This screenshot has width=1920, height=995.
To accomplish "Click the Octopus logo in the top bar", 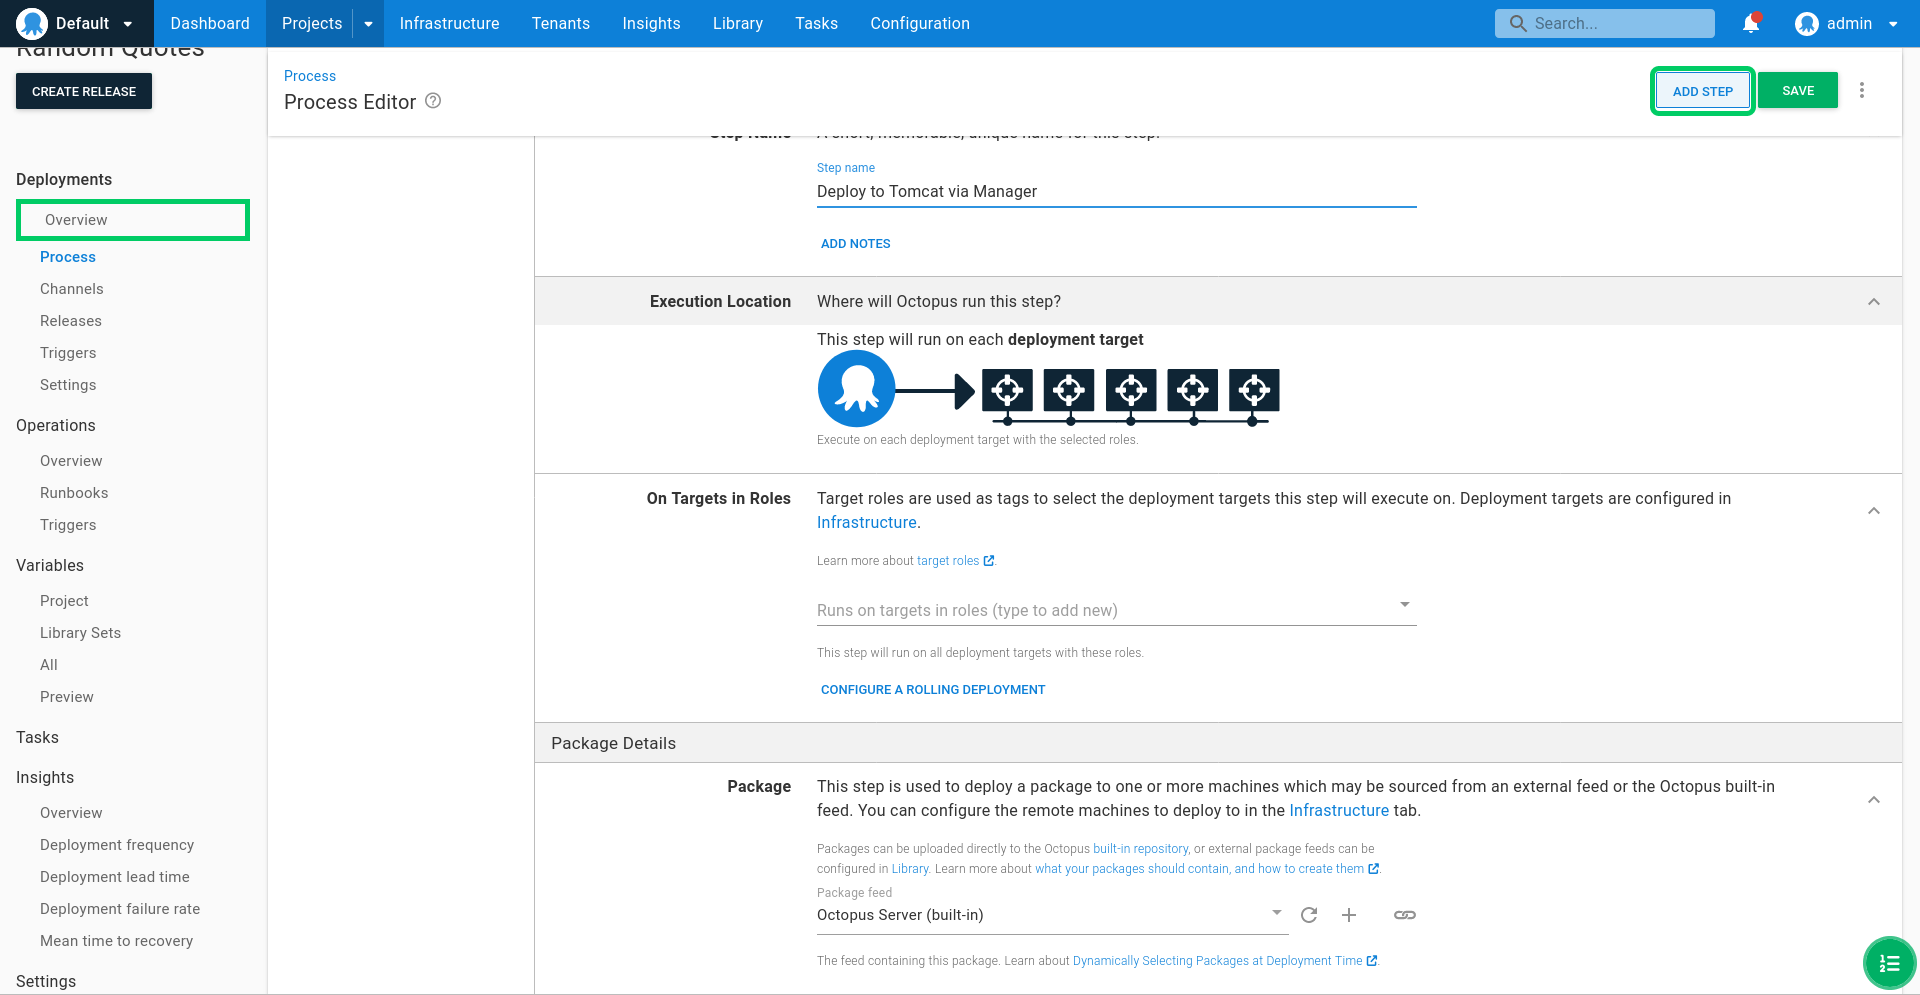I will click(32, 23).
